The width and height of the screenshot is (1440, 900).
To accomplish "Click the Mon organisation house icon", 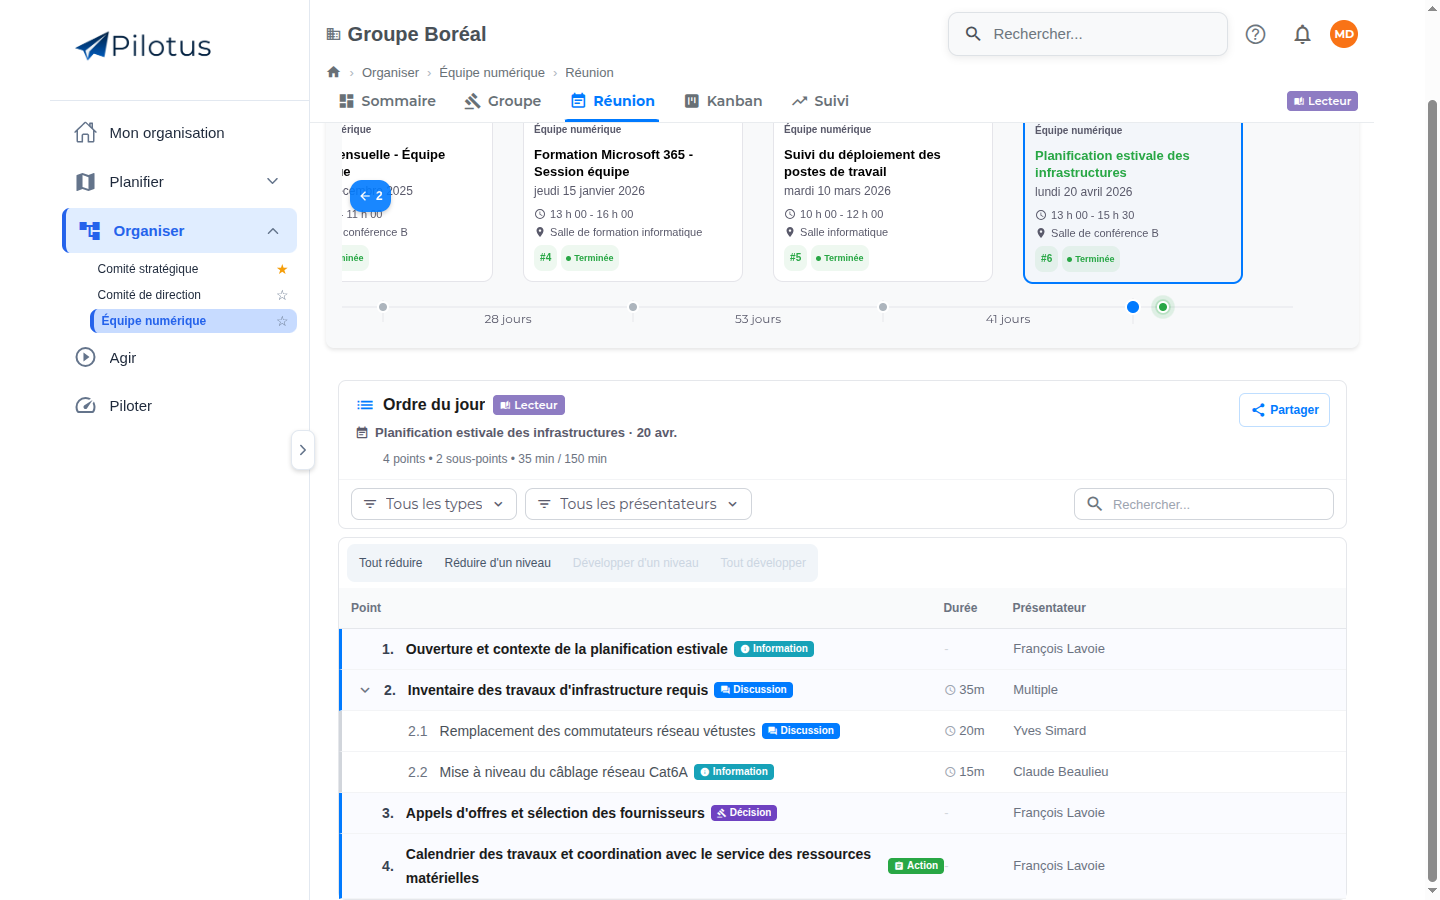I will (x=86, y=132).
